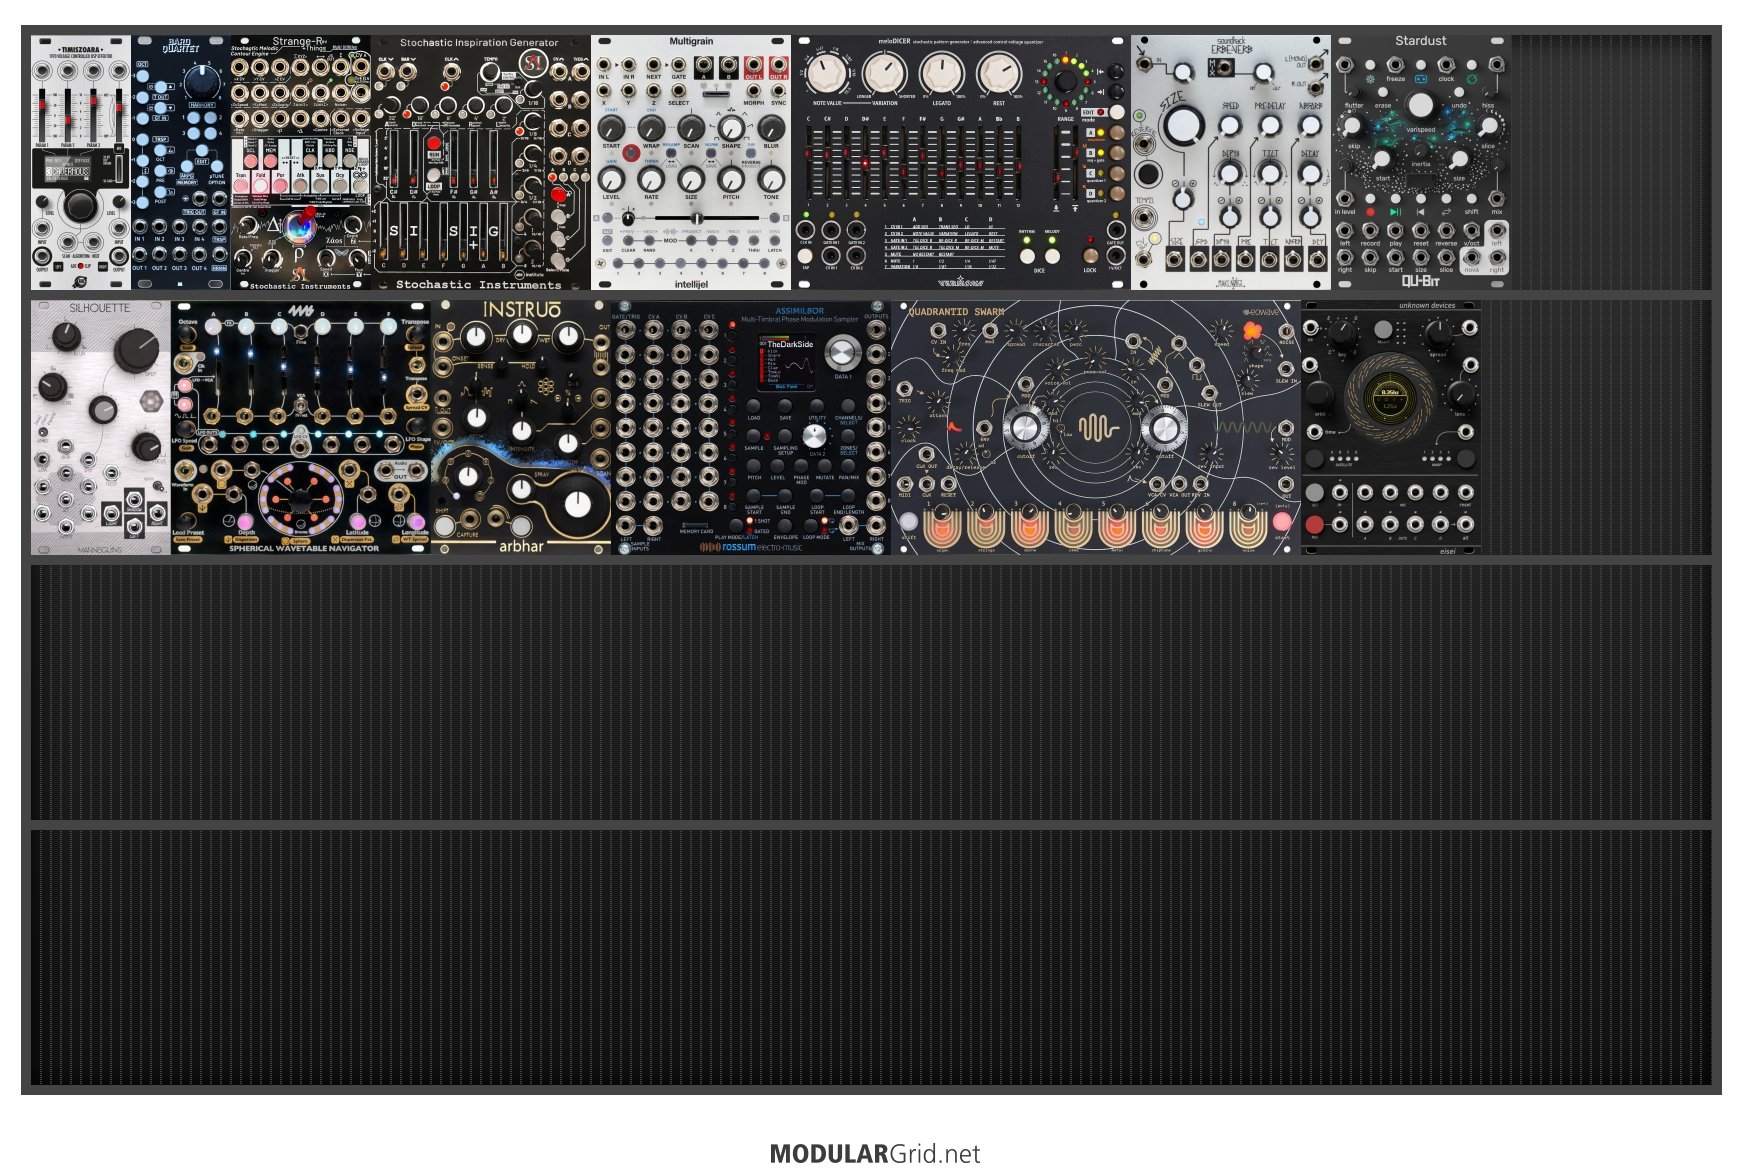1752x1175 pixels.
Task: Click the red record icon on Stardust
Action: pos(1370,212)
